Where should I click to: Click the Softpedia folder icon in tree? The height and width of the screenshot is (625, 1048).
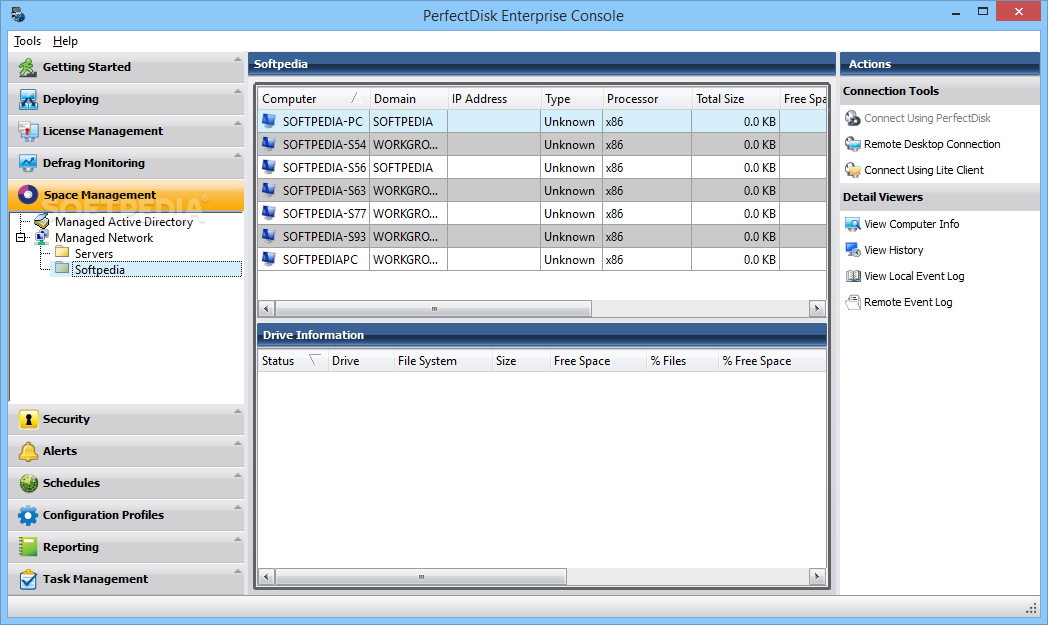(62, 269)
